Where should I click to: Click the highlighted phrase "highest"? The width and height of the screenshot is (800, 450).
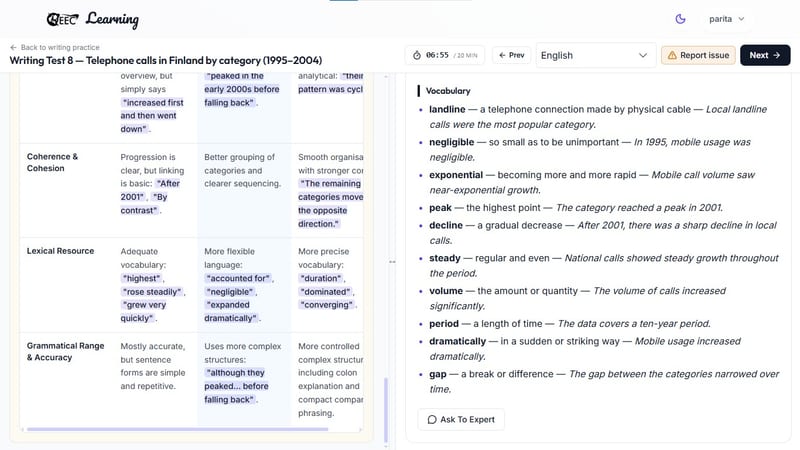(142, 279)
